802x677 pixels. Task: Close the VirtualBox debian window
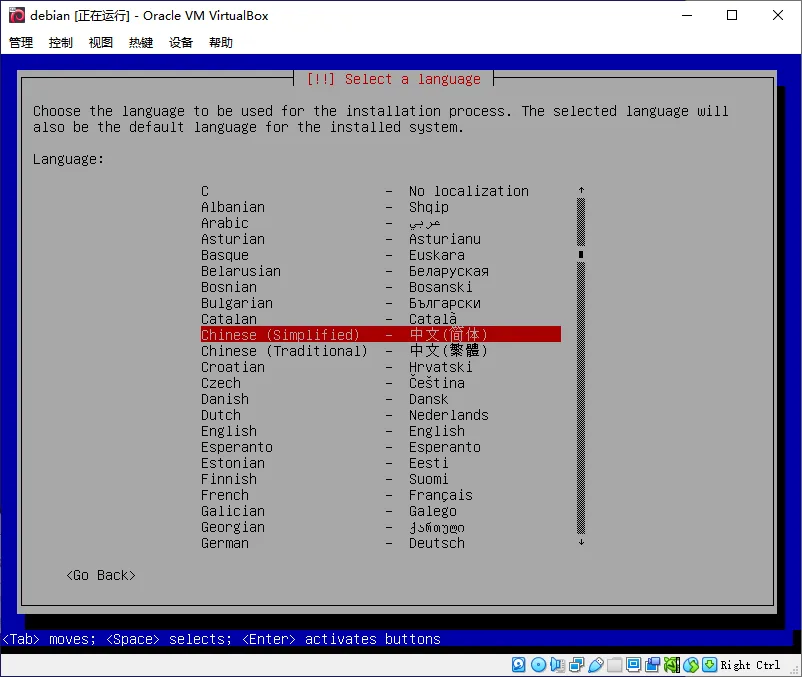click(x=777, y=15)
